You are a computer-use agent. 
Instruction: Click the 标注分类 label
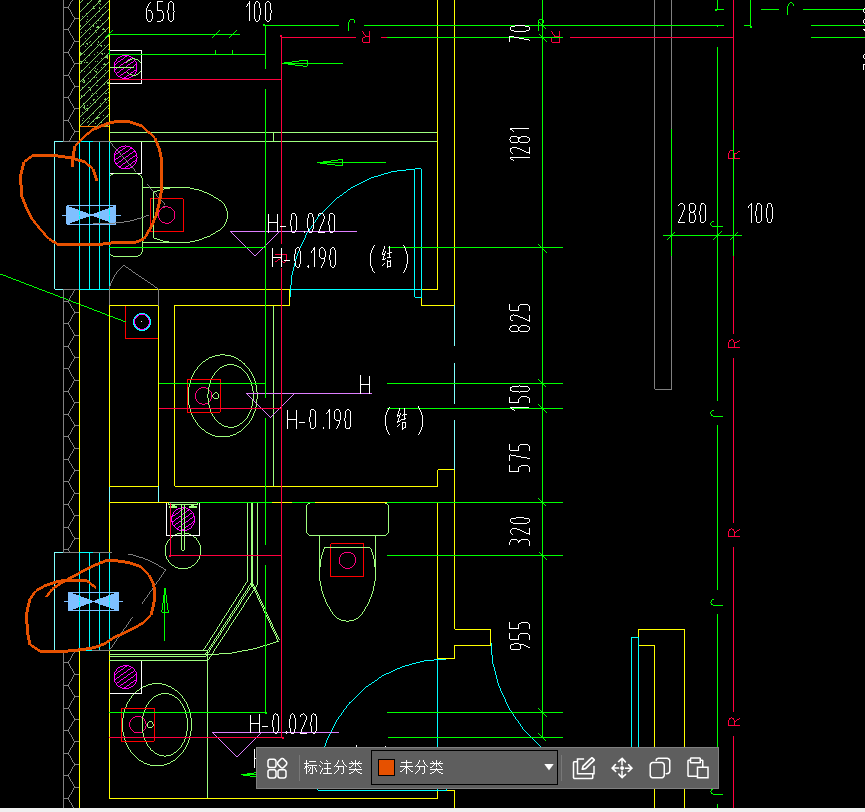(333, 767)
